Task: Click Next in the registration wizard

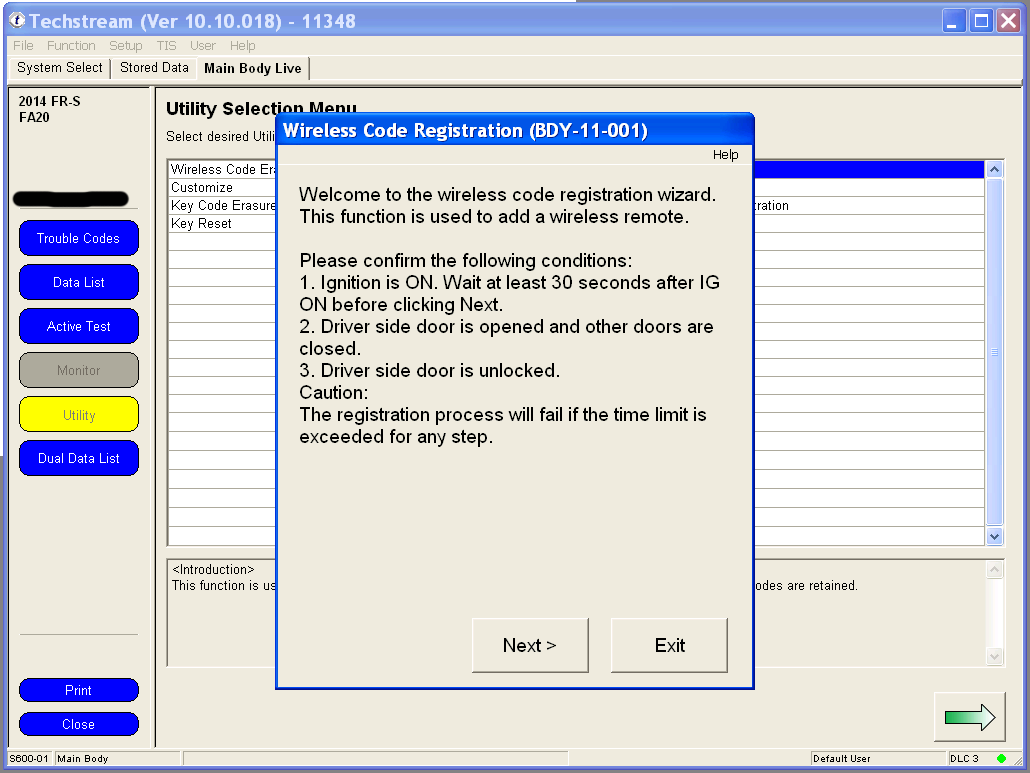Action: [530, 645]
